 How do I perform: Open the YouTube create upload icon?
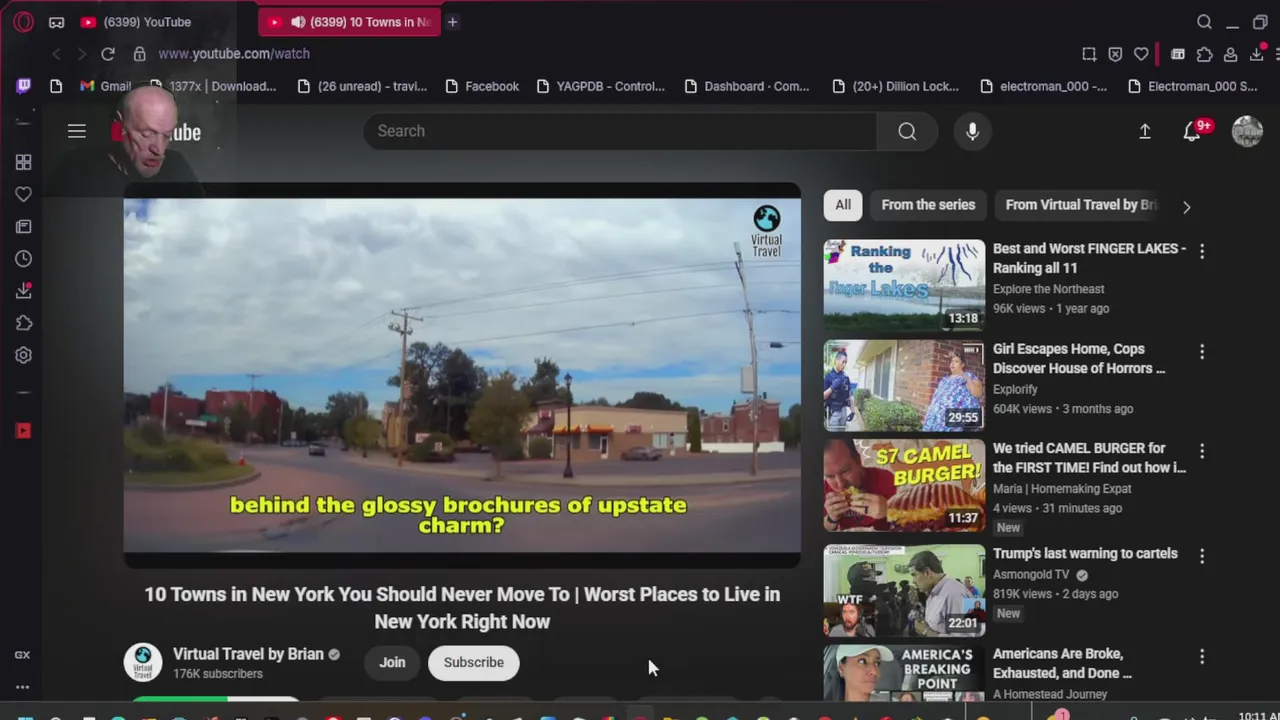[1145, 131]
